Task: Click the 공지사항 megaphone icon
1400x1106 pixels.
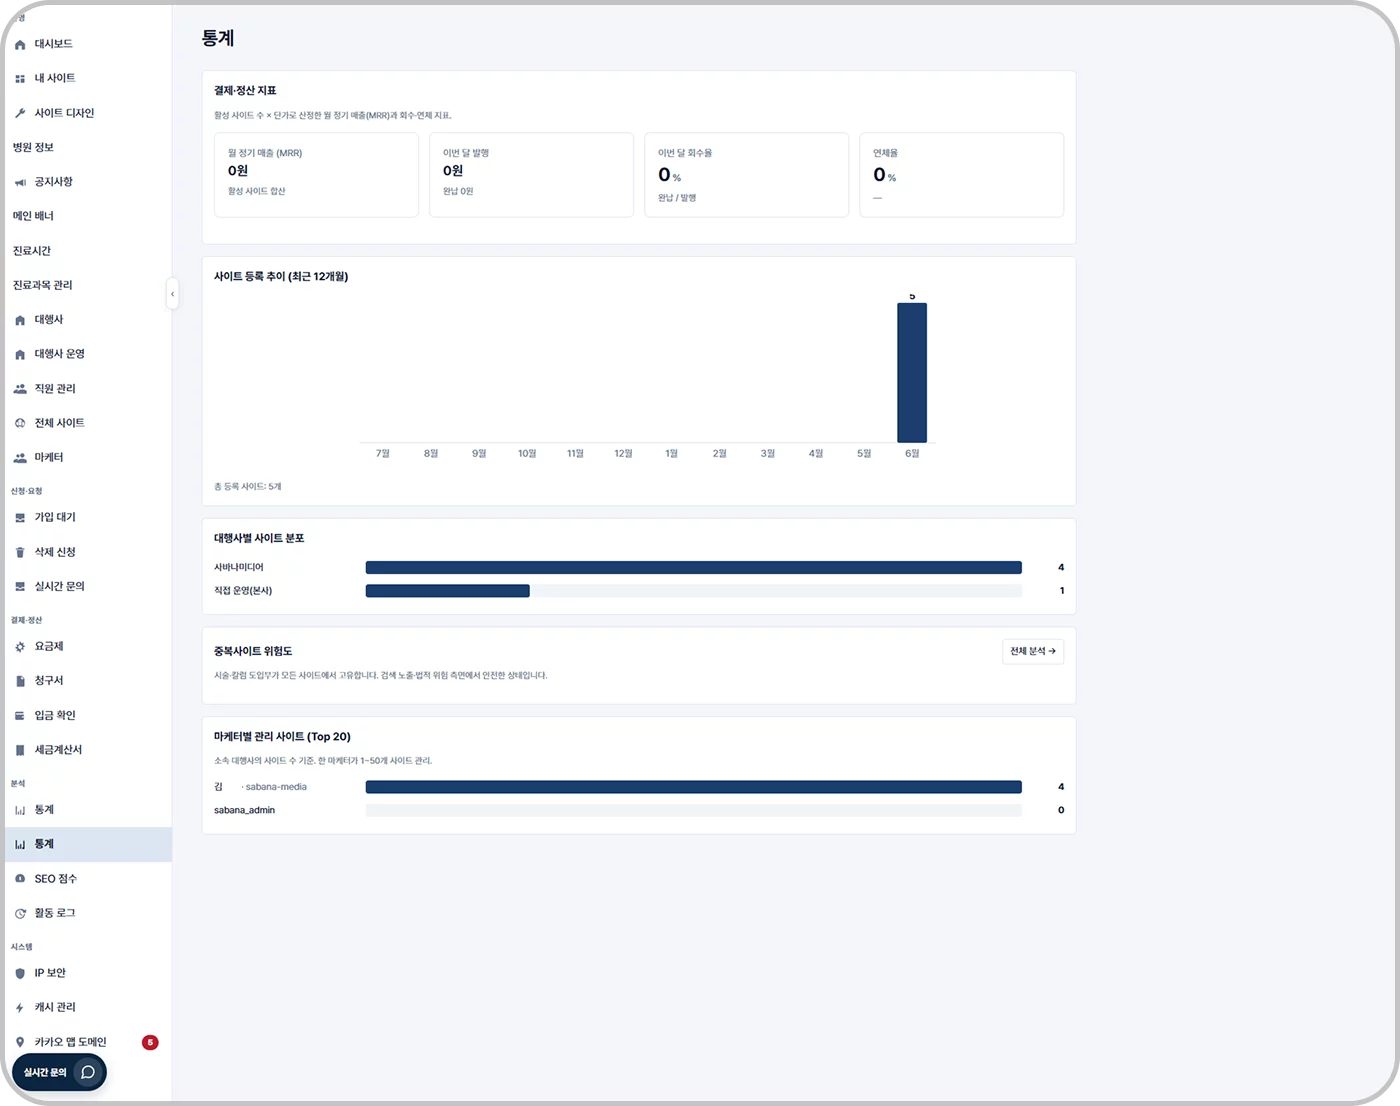Action: pos(20,183)
